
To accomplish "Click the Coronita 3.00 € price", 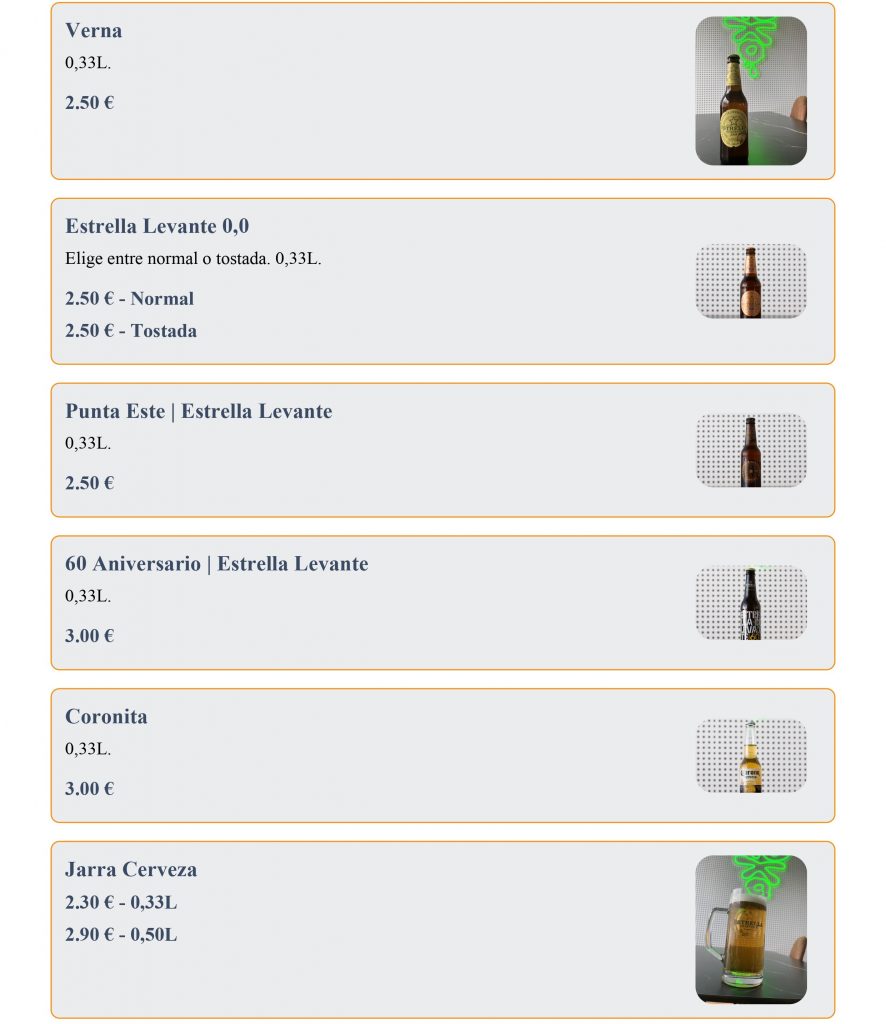I will (89, 789).
